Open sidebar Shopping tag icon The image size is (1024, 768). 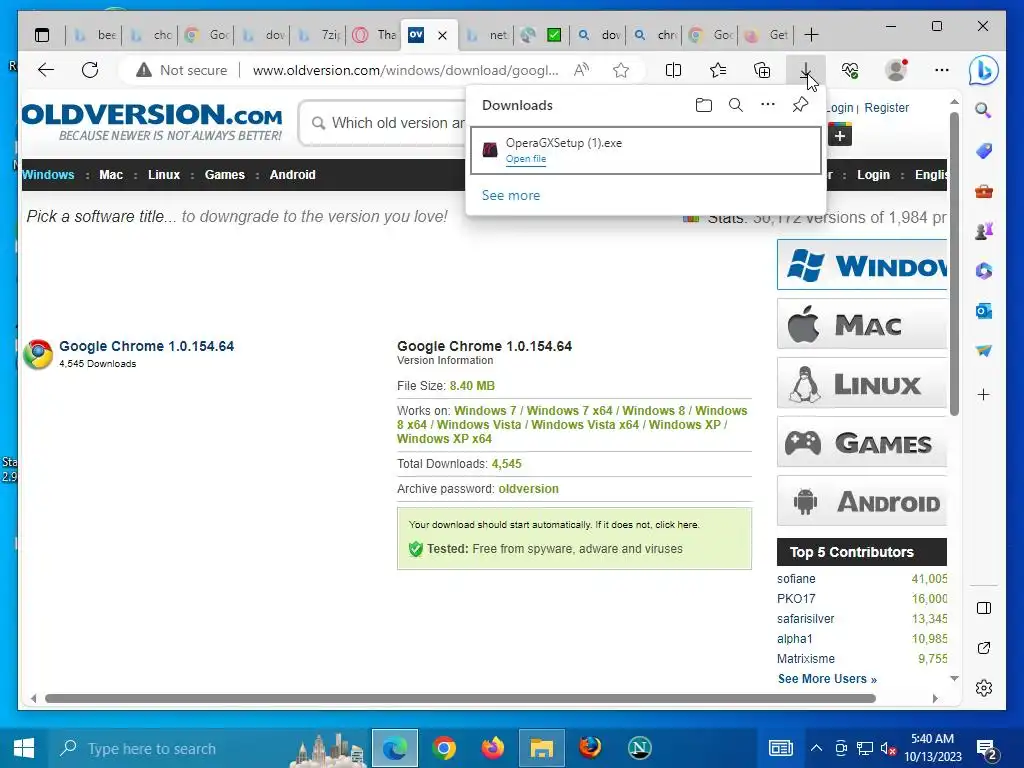tap(984, 152)
